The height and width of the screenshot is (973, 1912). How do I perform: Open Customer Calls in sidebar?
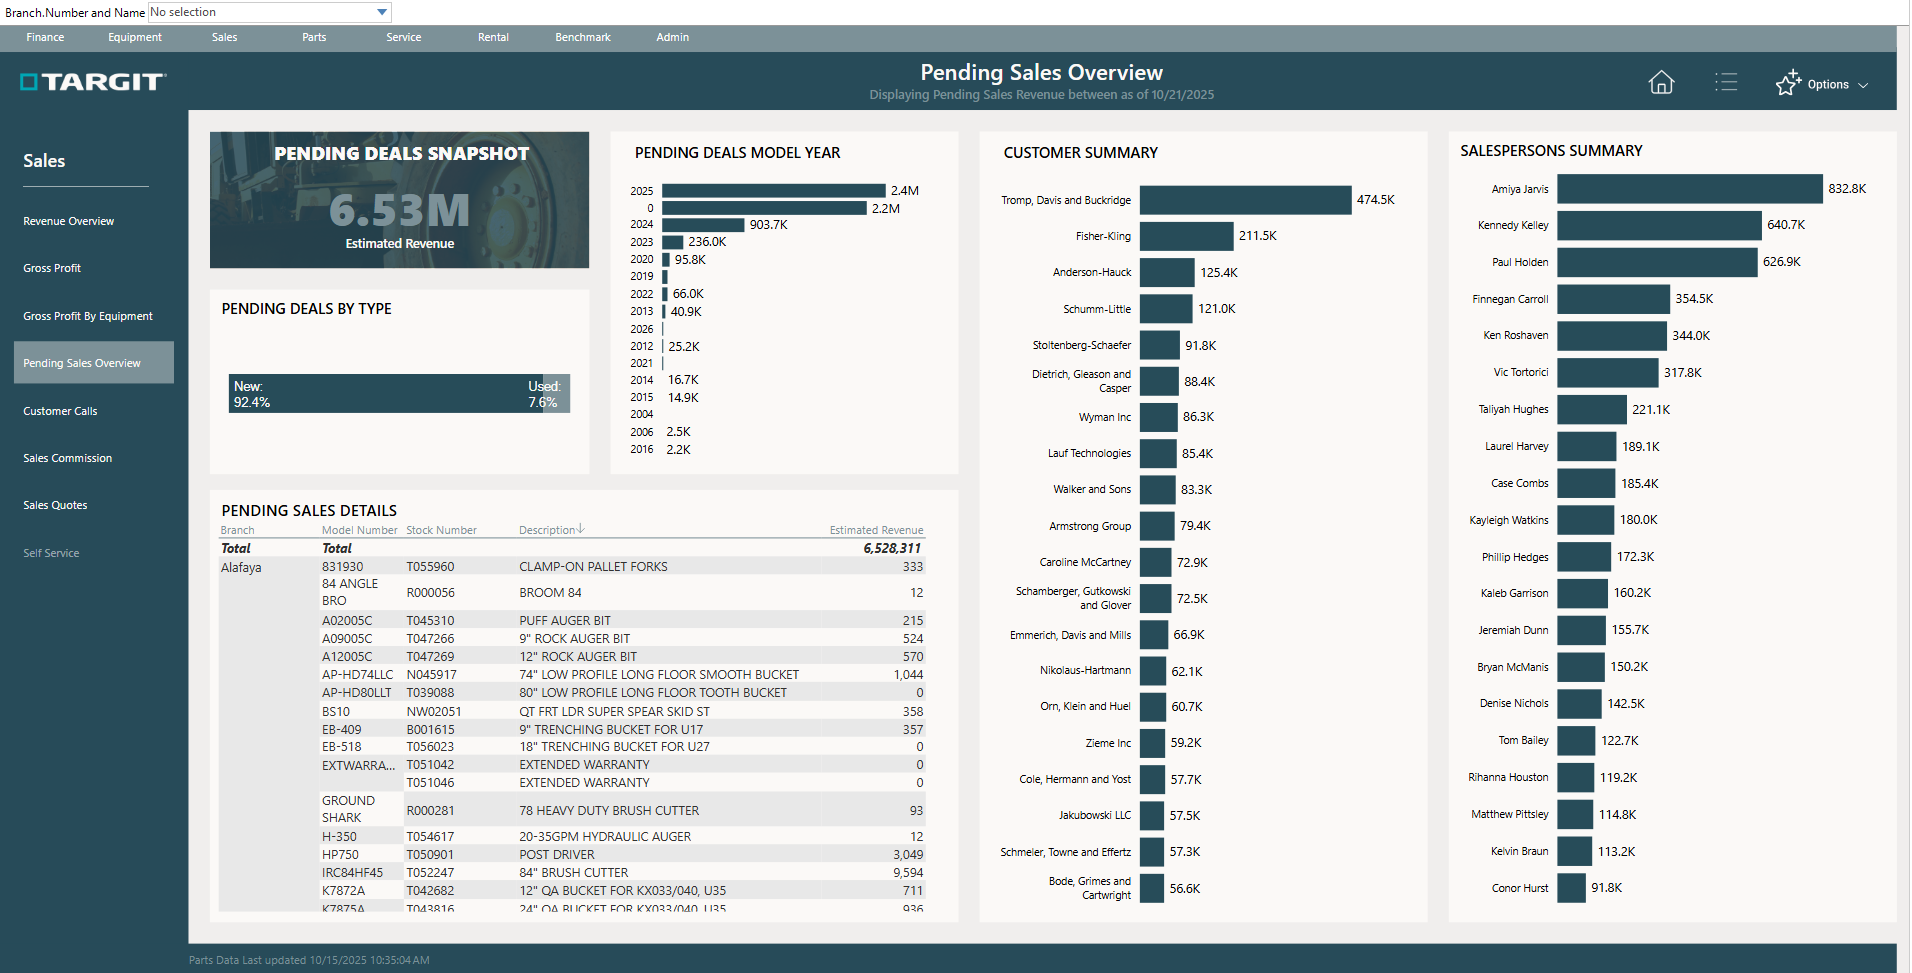point(60,411)
